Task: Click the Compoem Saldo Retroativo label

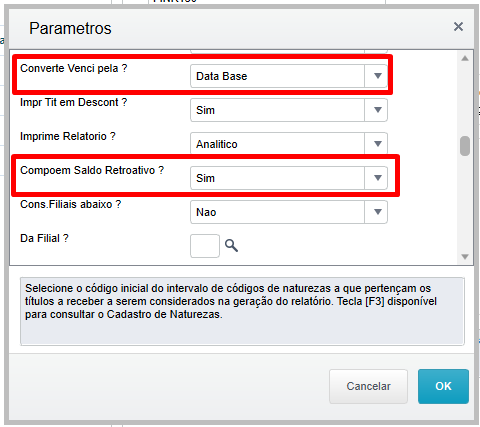Action: pyautogui.click(x=92, y=170)
